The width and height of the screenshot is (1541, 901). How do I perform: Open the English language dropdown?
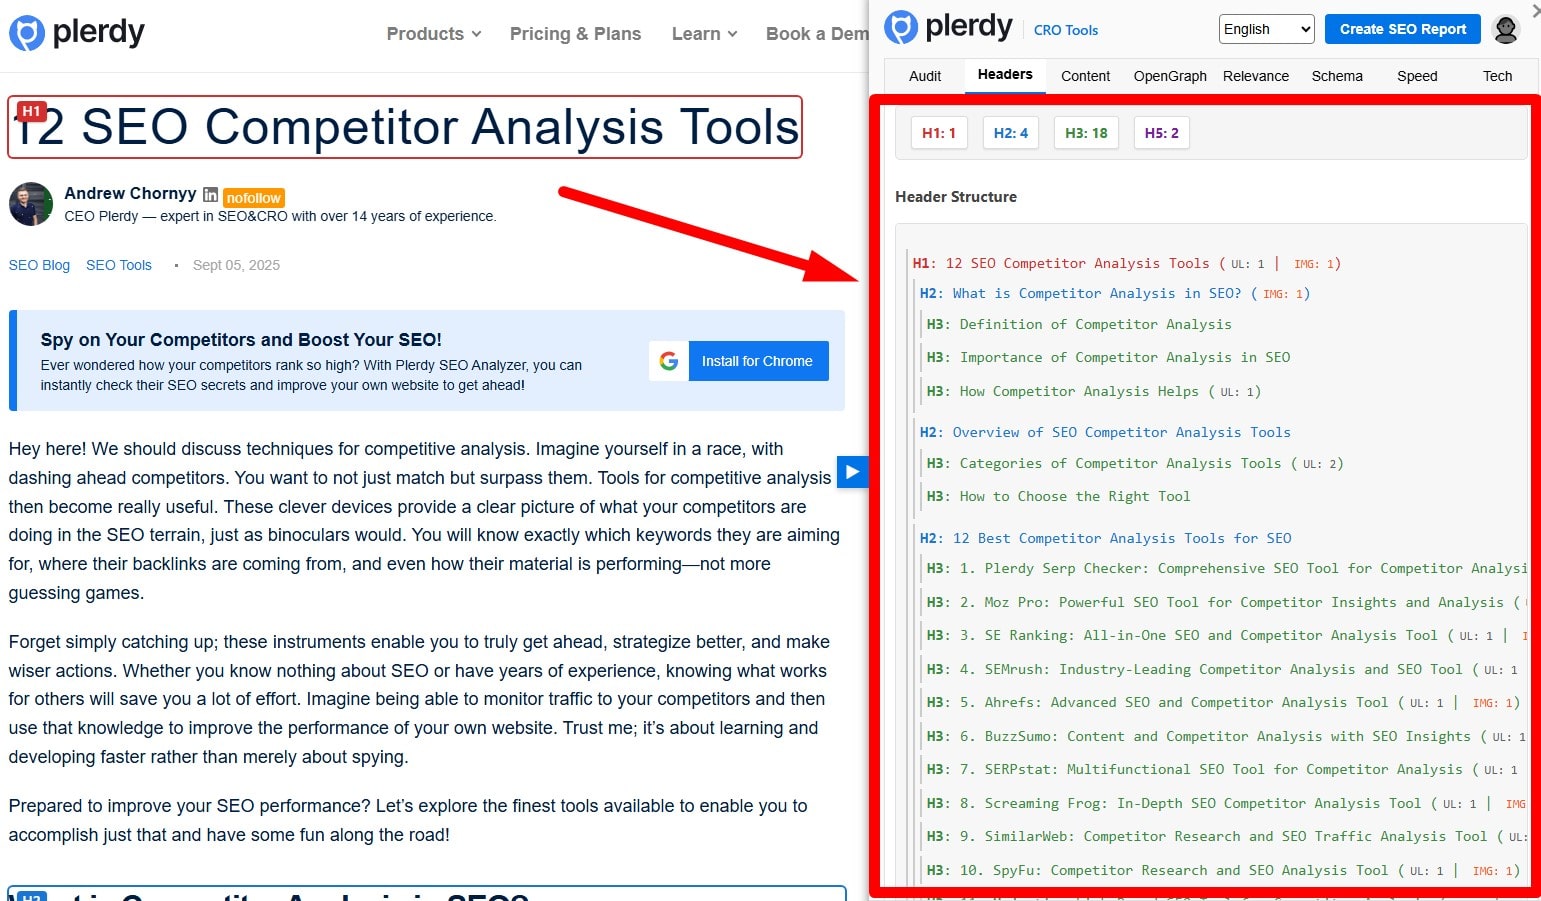coord(1265,29)
